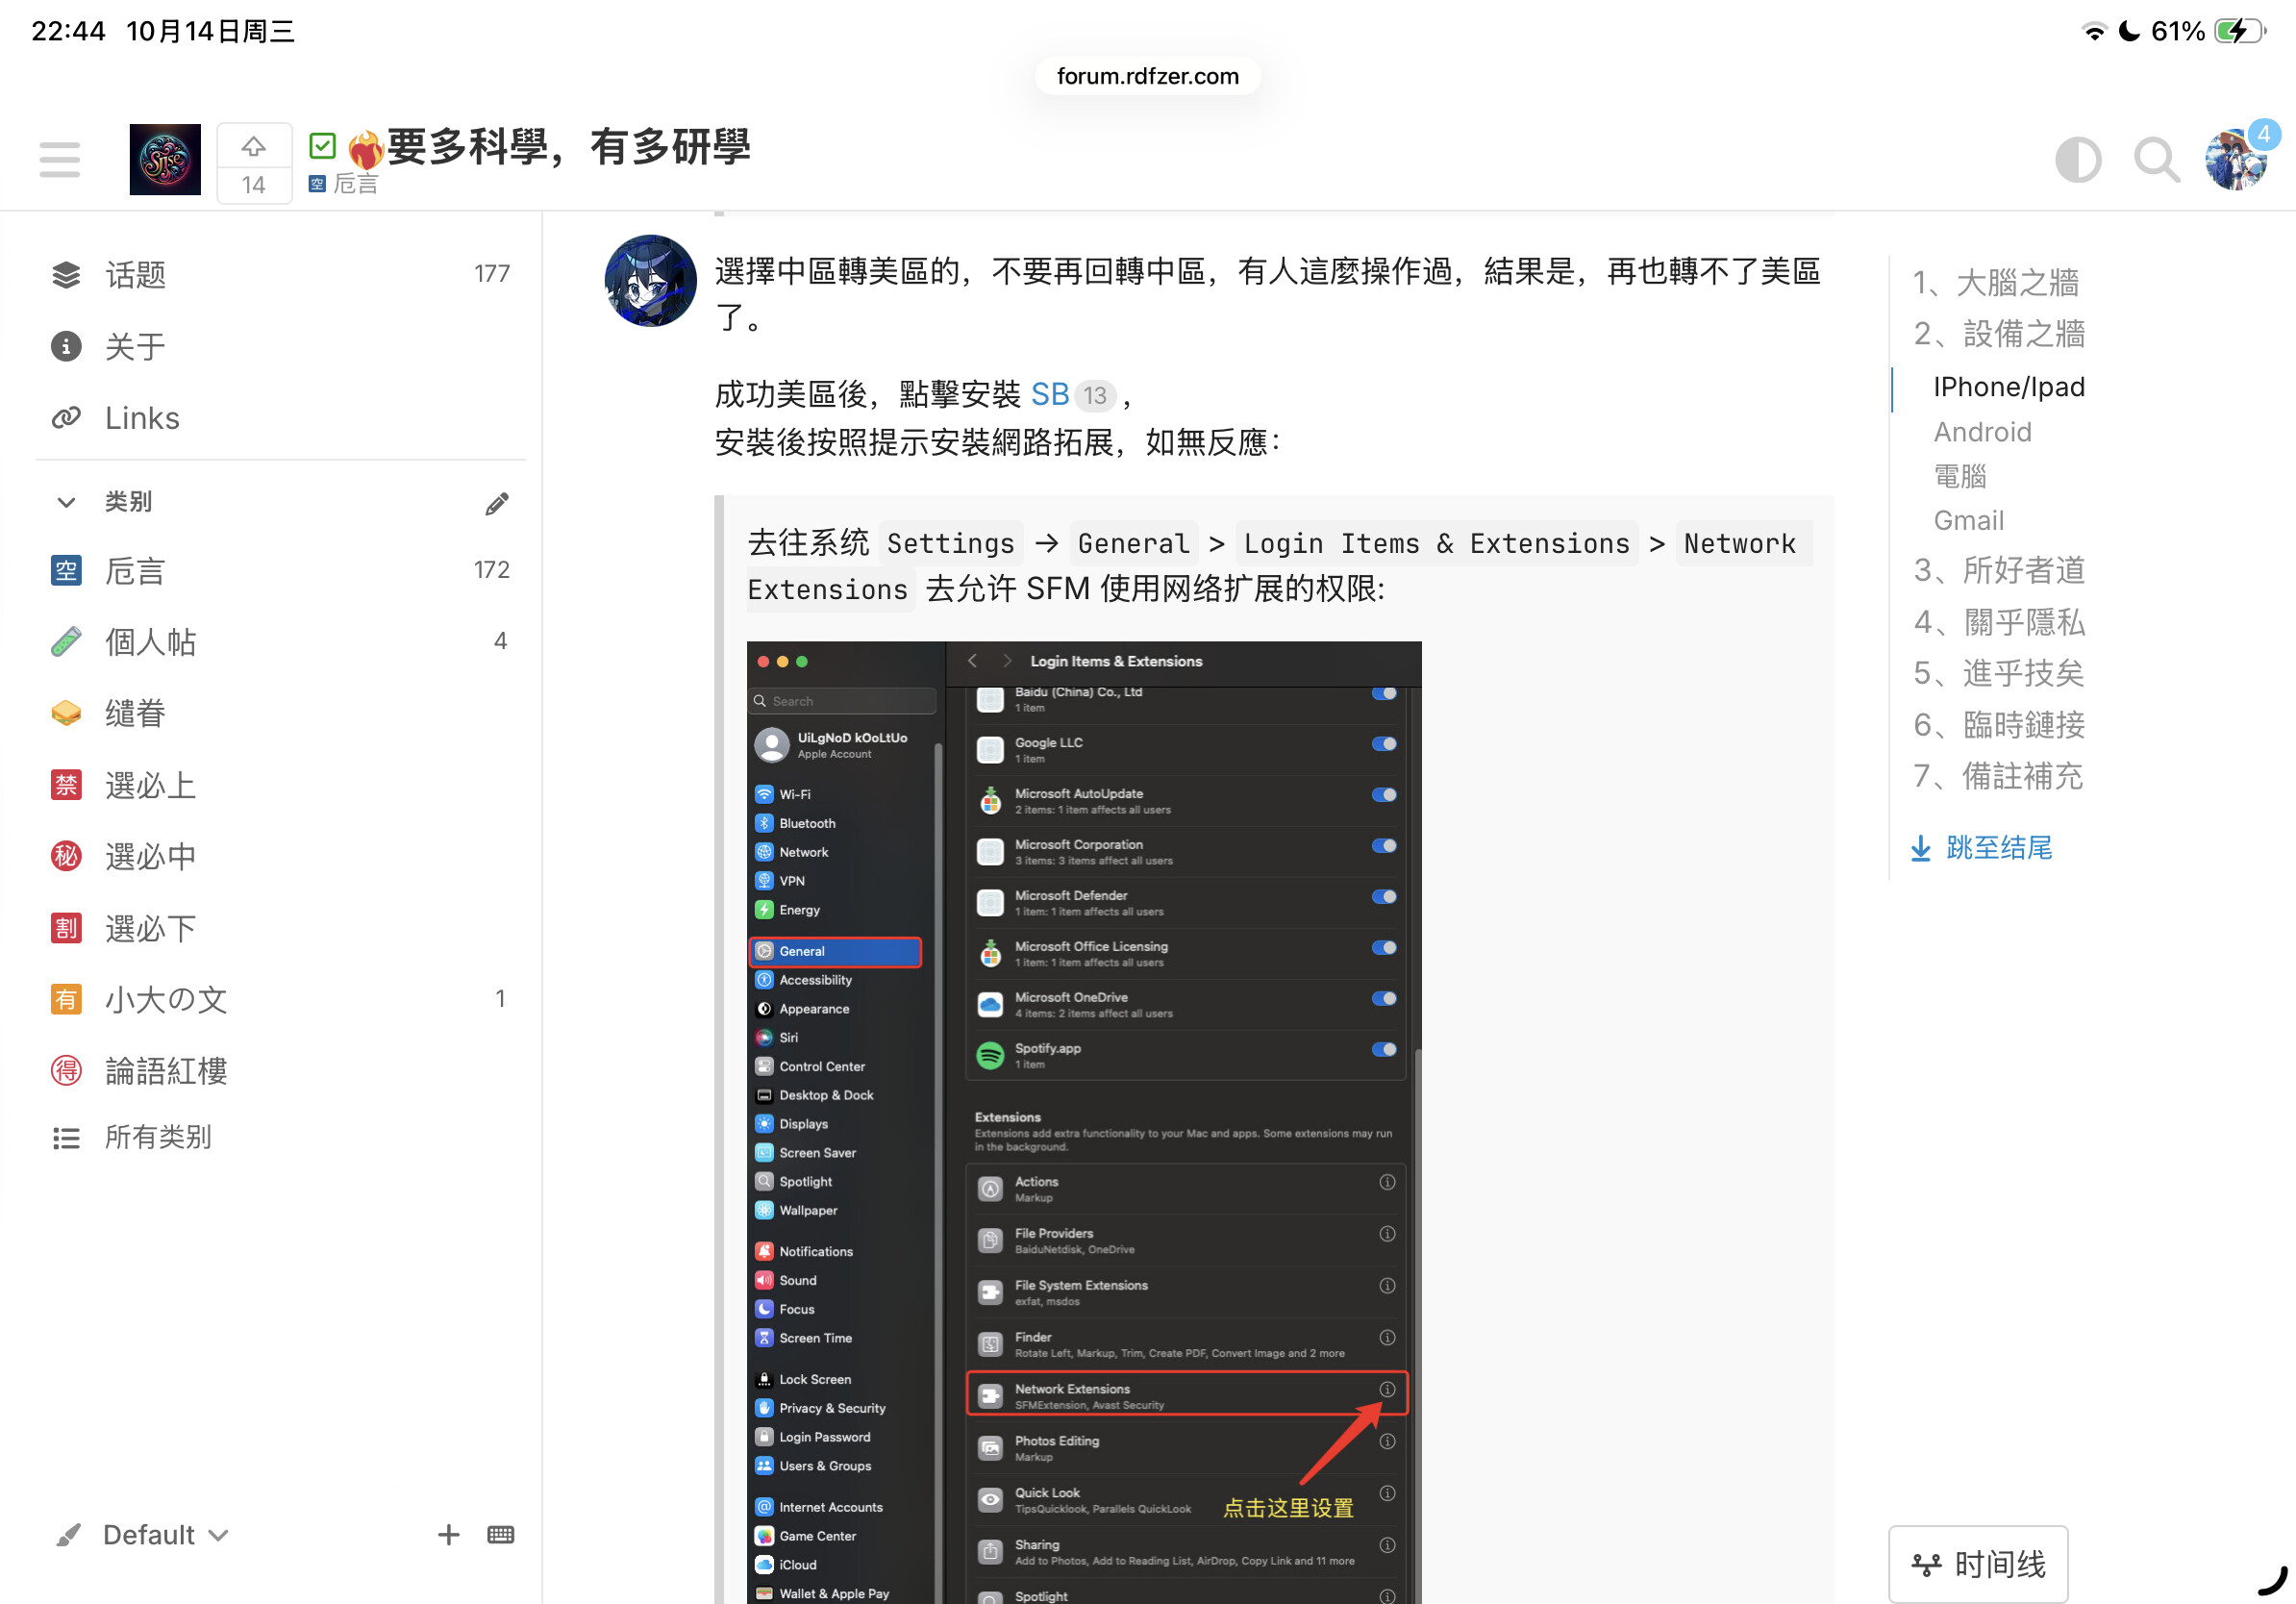Open the 时间线 timeline button

point(1978,1564)
